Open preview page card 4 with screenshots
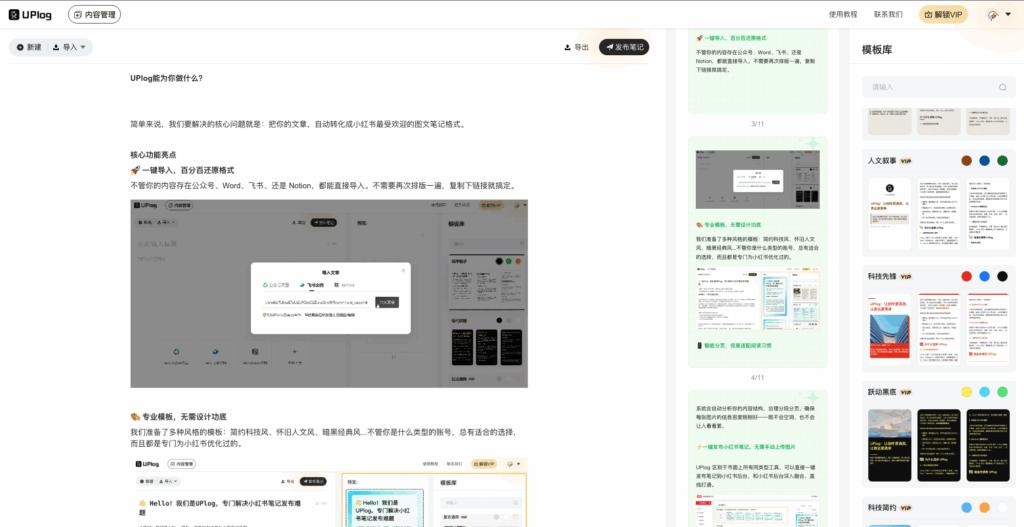The height and width of the screenshot is (527, 1024). coord(758,251)
